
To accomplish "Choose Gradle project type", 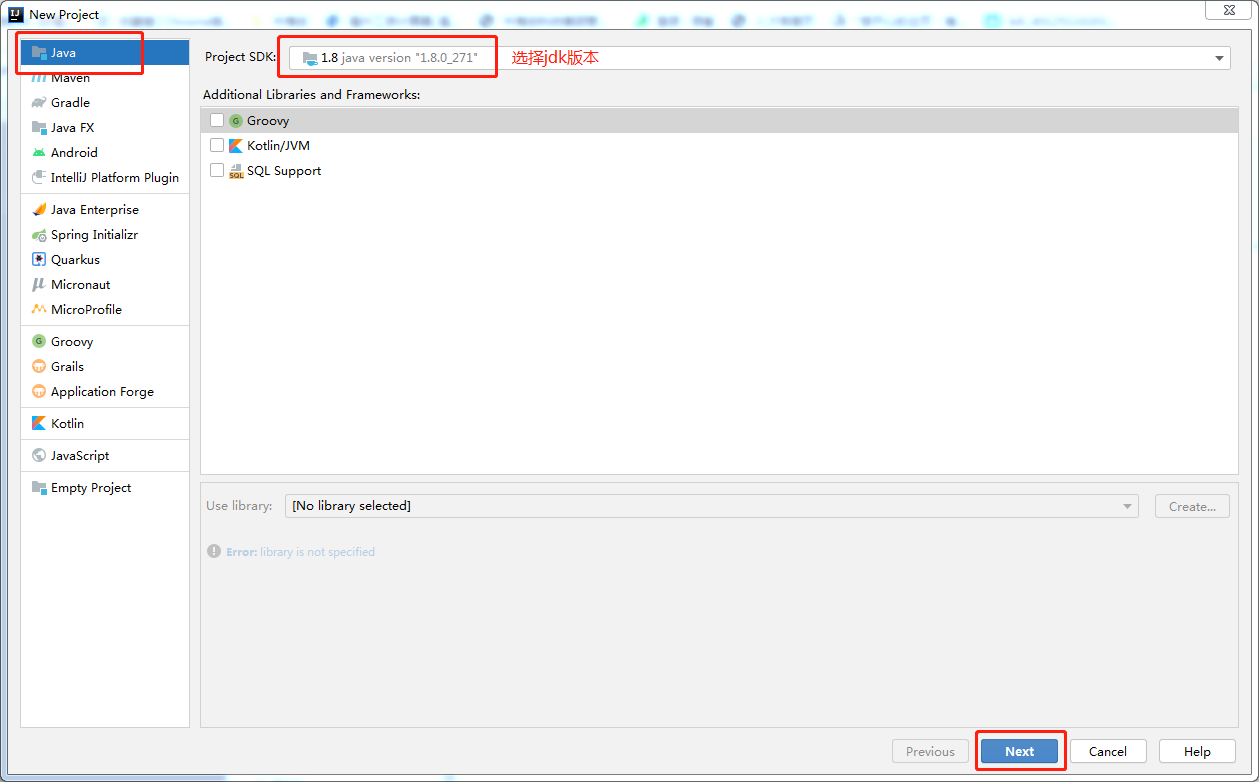I will click(105, 103).
